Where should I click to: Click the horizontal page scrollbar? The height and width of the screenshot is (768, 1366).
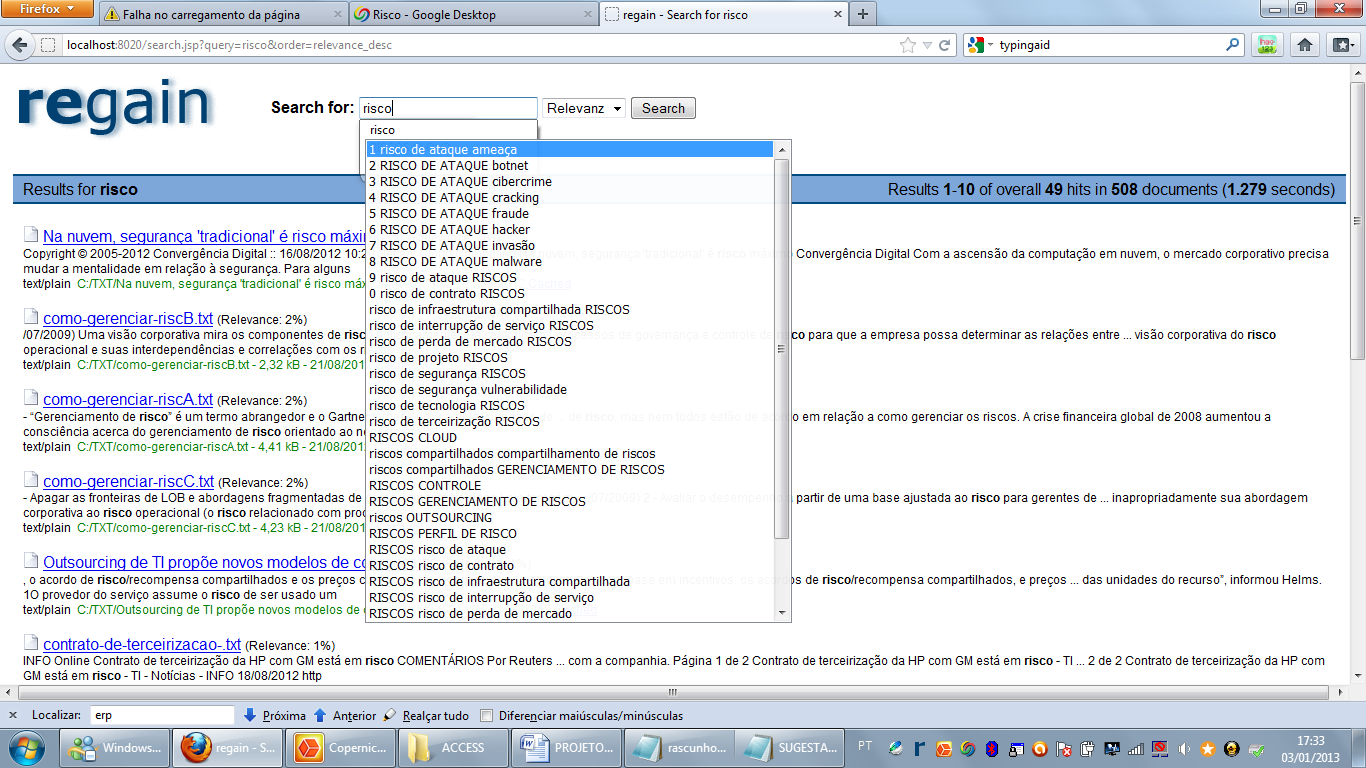click(674, 691)
